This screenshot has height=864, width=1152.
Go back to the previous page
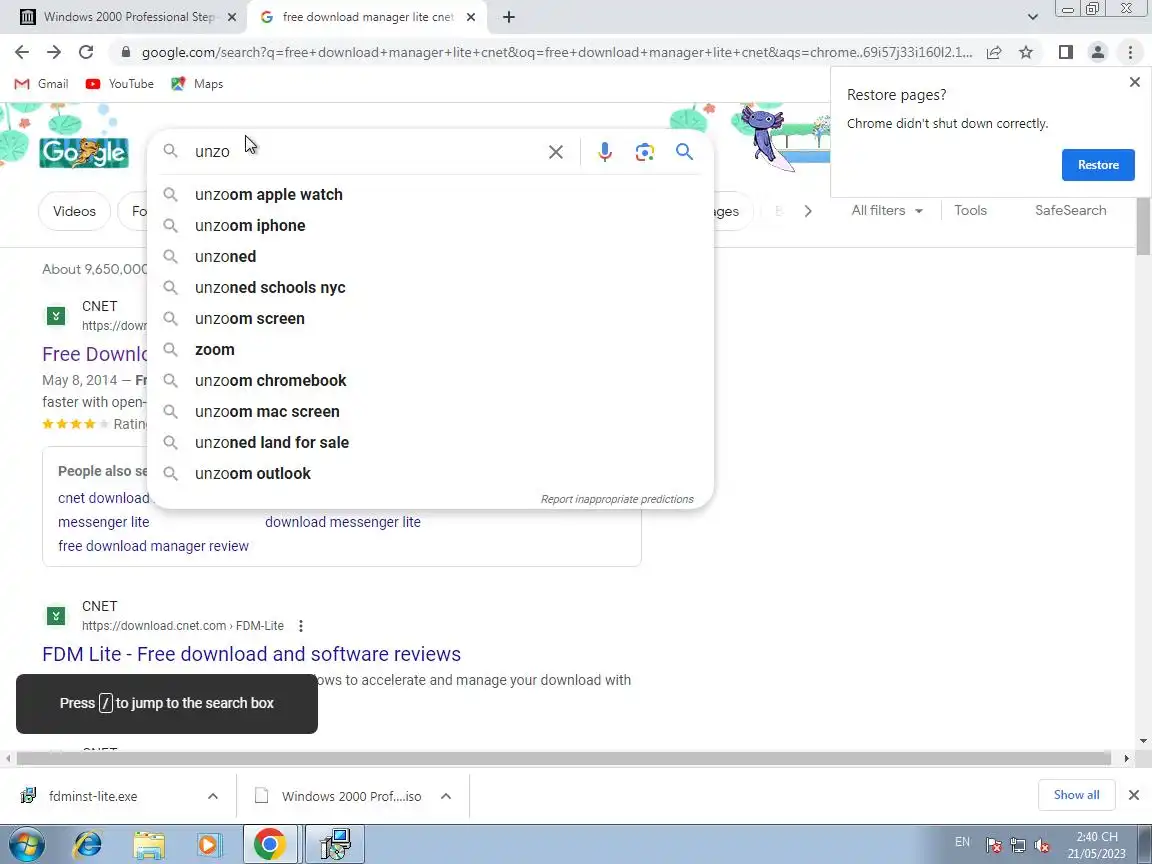(21, 52)
